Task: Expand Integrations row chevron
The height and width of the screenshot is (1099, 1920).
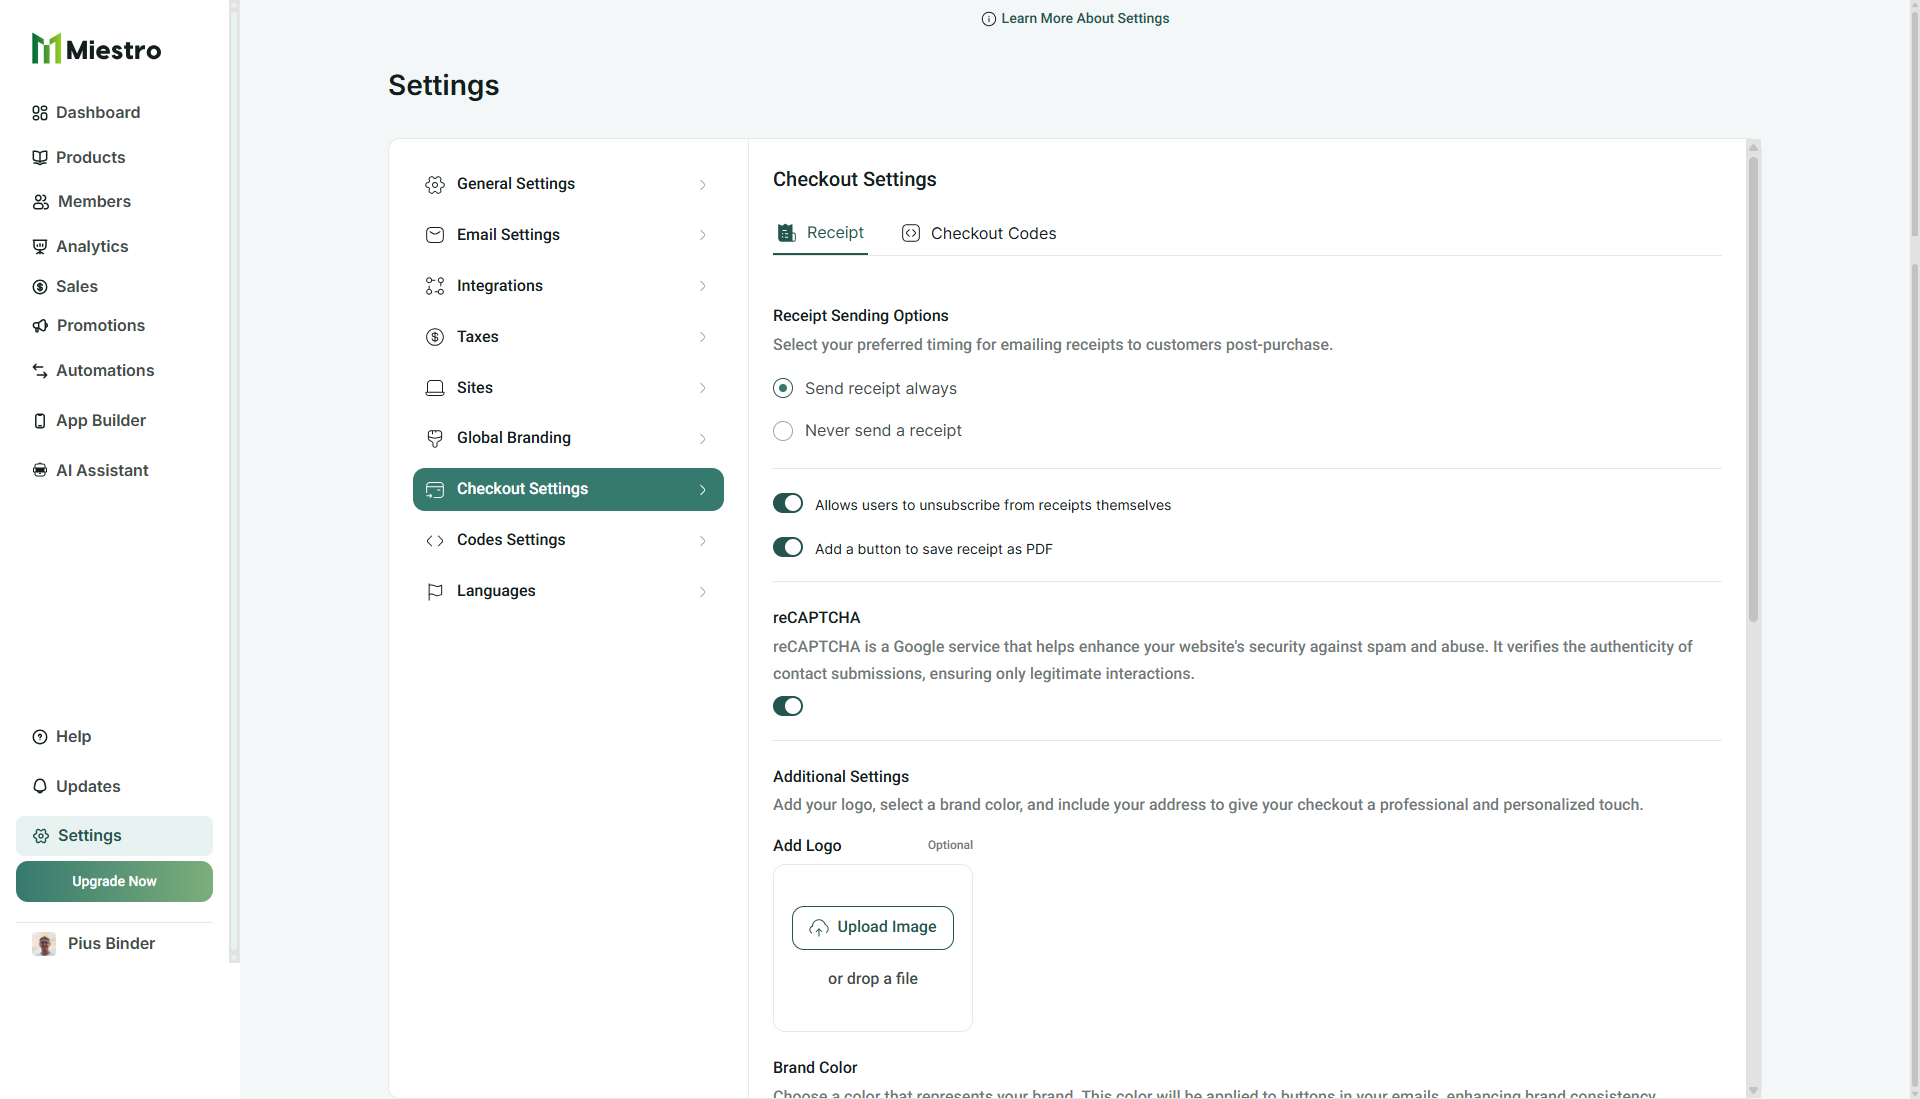Action: [x=703, y=287]
